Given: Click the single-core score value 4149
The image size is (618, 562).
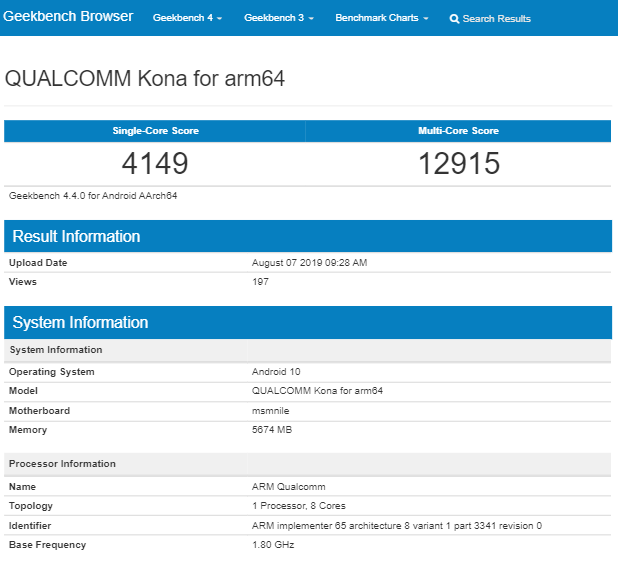Looking at the screenshot, I should click(155, 164).
